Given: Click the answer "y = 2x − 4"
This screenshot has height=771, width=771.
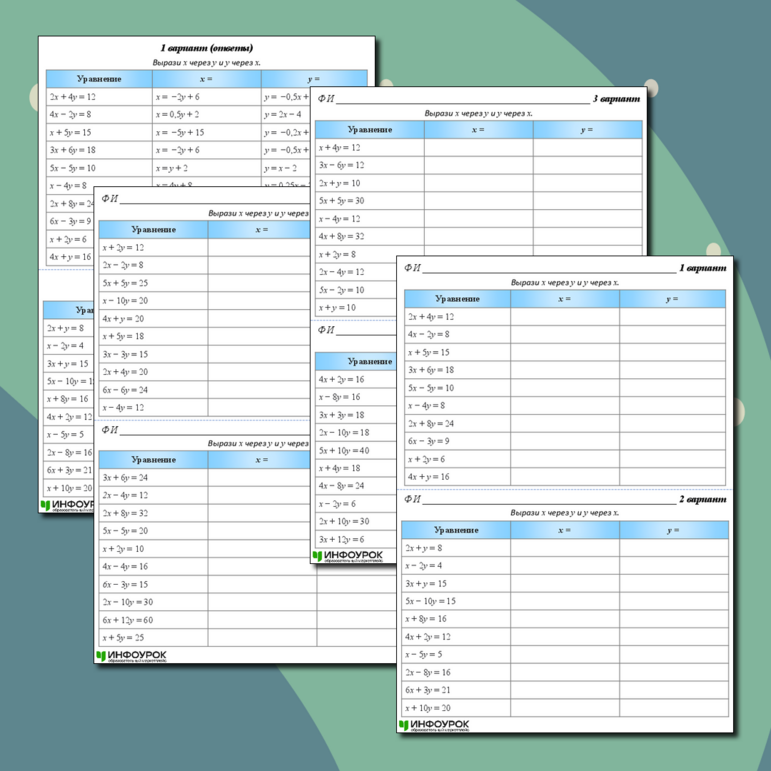Looking at the screenshot, I should [282, 115].
